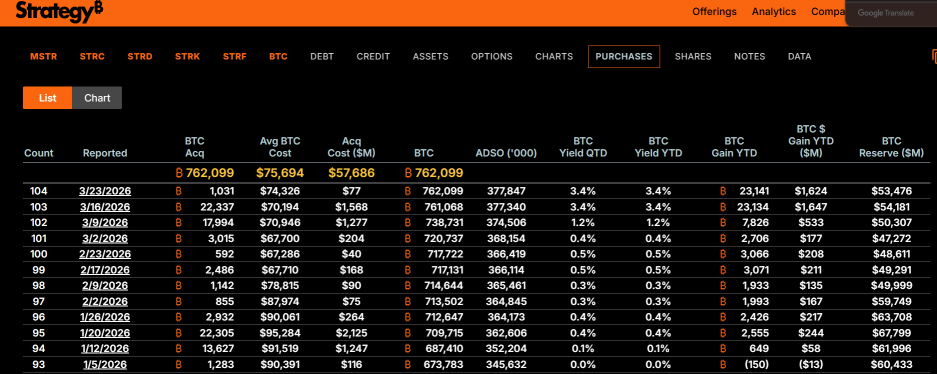Open the 3/16/2026 report link
The image size is (937, 374).
click(105, 207)
